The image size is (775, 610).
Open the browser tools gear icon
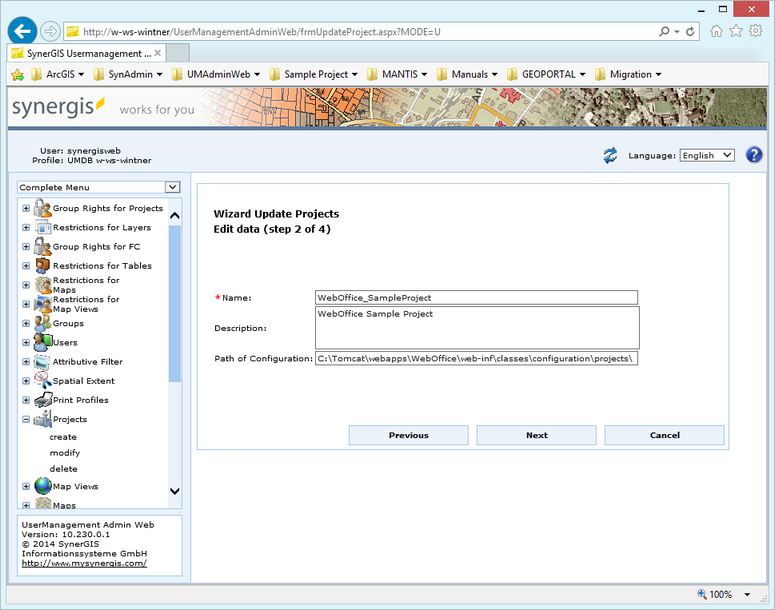(x=755, y=31)
